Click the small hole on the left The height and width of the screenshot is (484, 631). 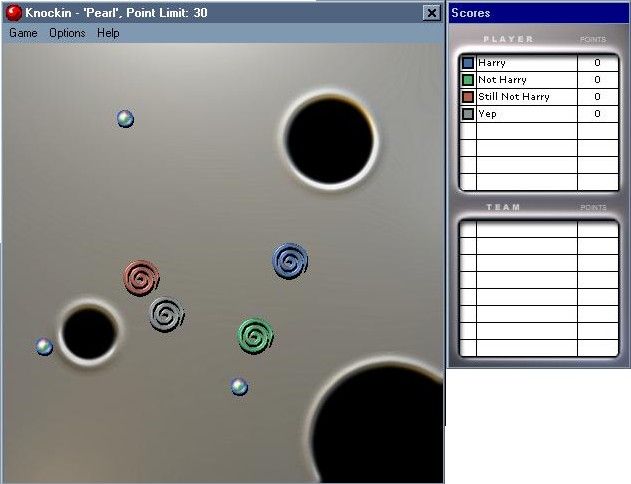pyautogui.click(x=89, y=333)
